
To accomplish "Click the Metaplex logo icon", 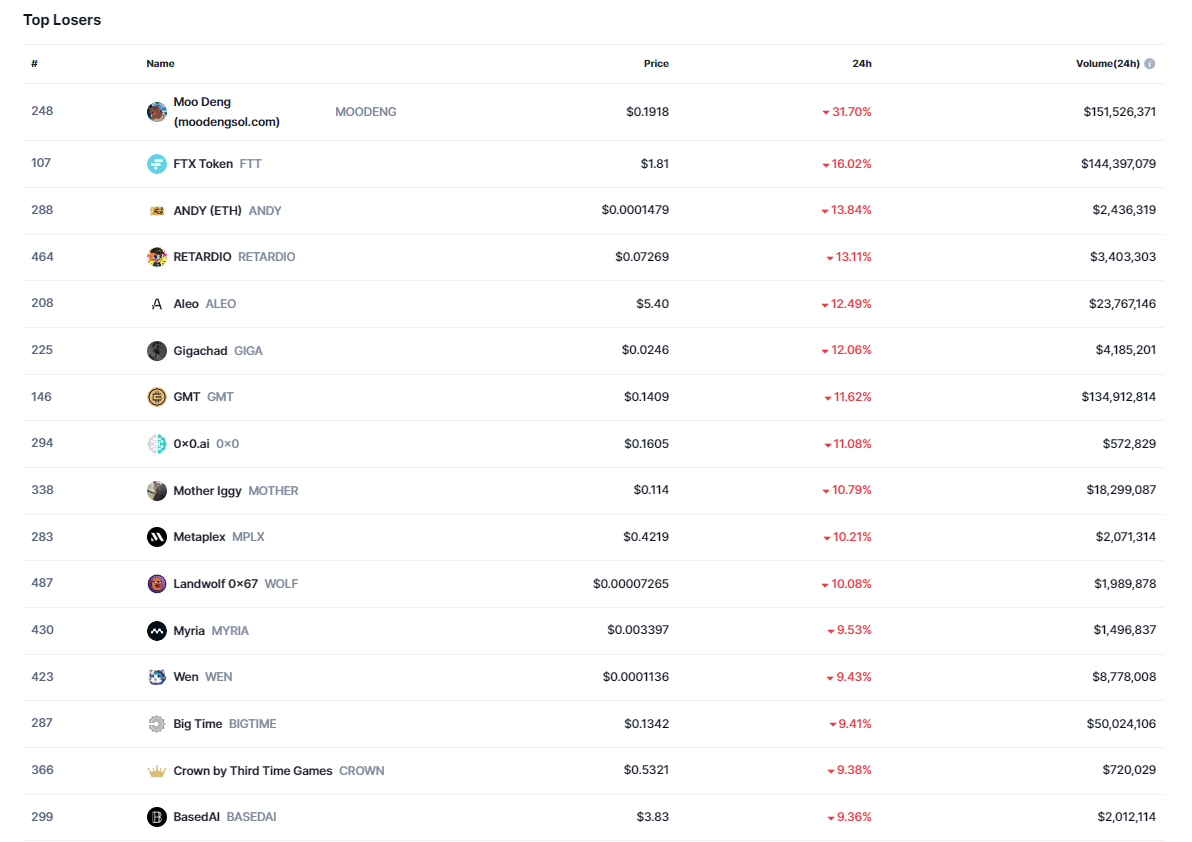I will [156, 537].
